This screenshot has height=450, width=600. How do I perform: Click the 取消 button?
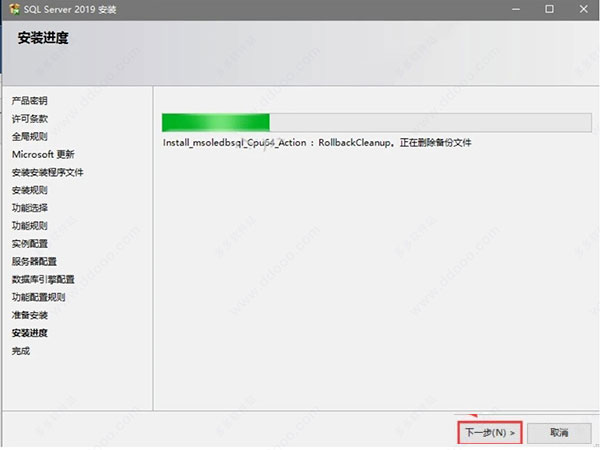point(559,433)
